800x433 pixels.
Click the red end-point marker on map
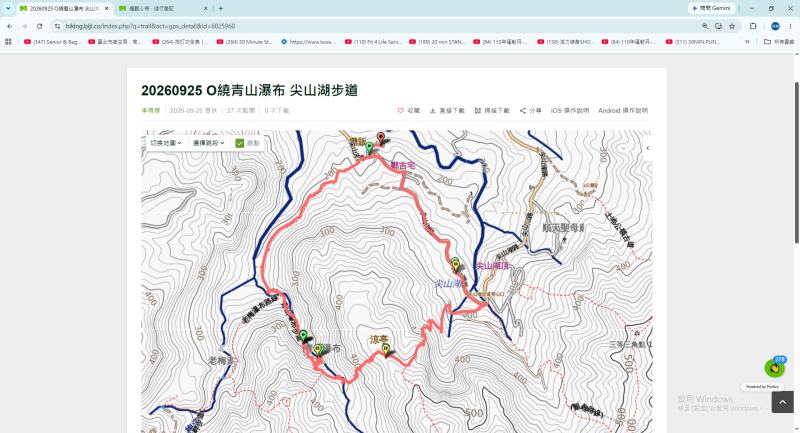tap(381, 138)
